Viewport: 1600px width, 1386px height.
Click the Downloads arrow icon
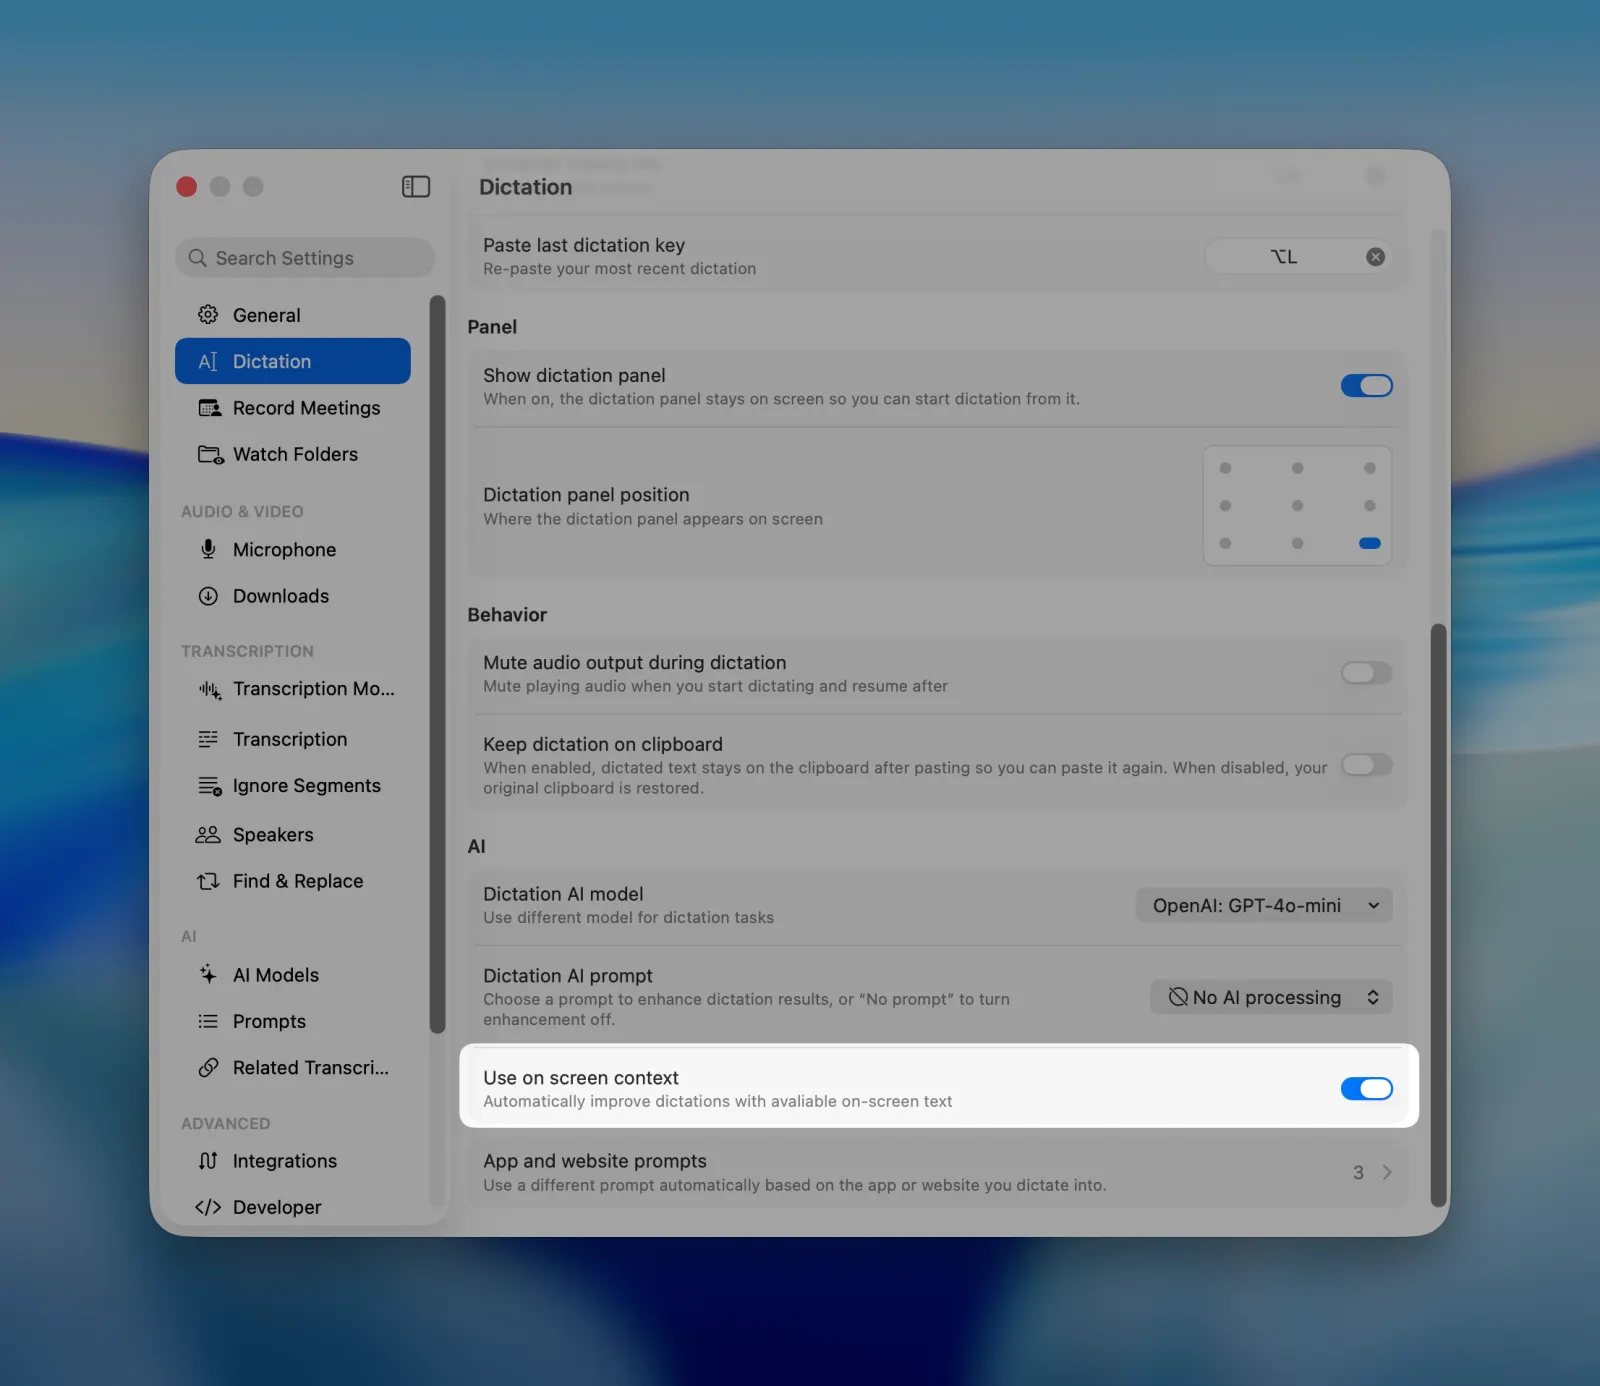coord(208,596)
